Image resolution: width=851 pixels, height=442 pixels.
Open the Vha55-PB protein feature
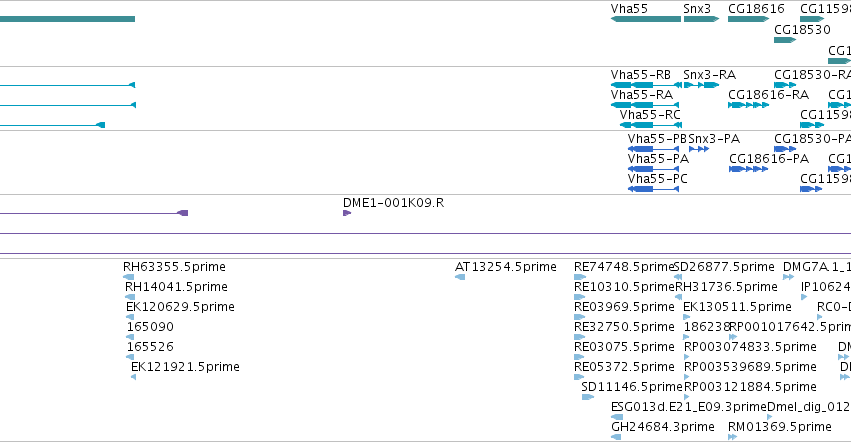click(x=653, y=149)
